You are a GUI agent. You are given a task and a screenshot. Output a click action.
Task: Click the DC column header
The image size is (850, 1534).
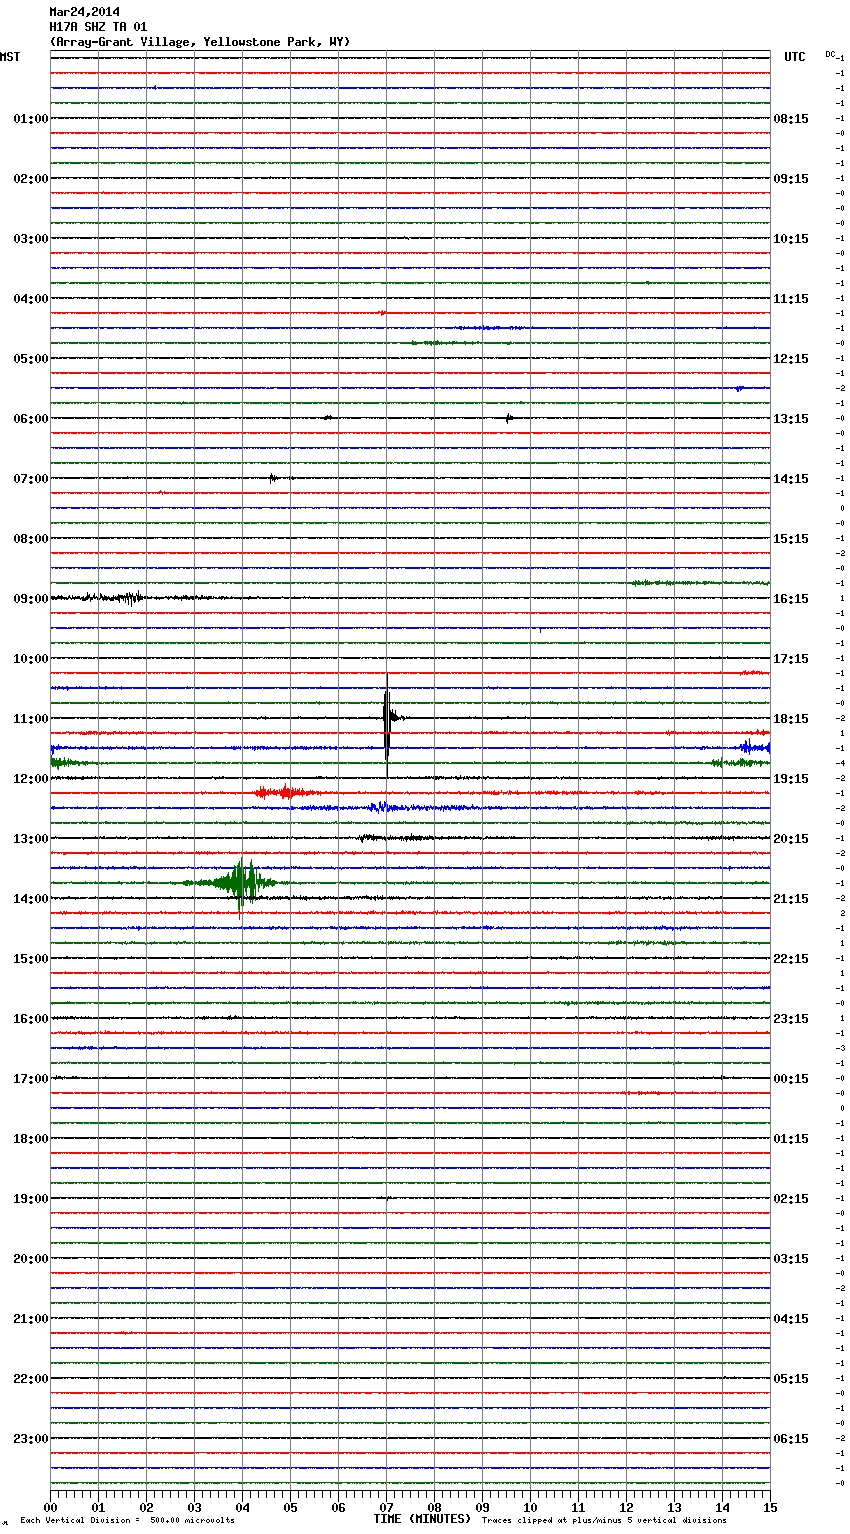tap(830, 54)
